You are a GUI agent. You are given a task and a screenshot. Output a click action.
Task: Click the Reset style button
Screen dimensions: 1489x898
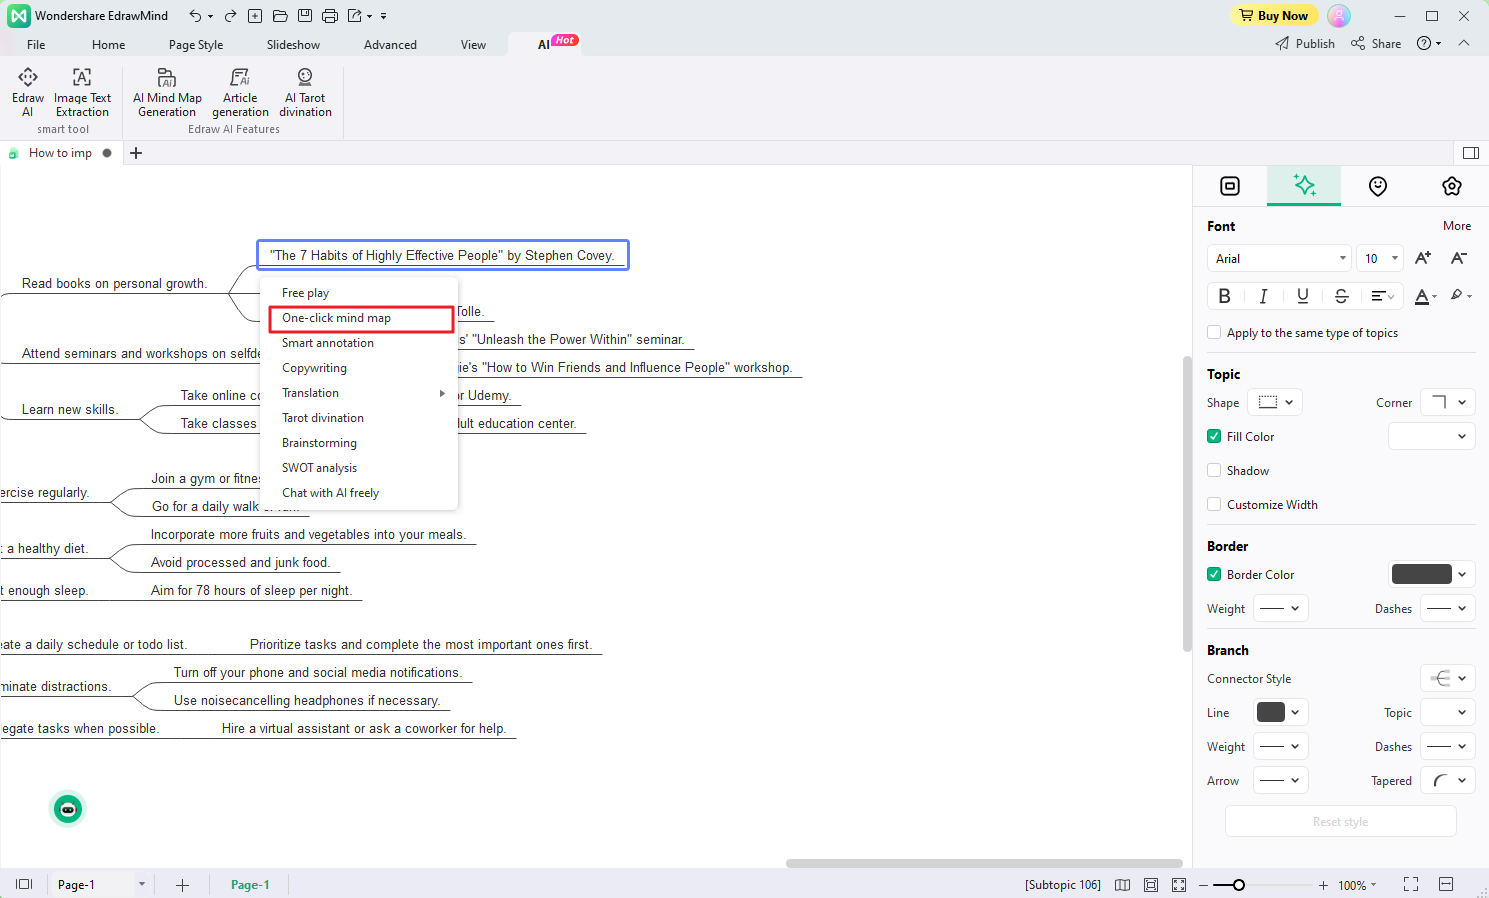(1340, 822)
